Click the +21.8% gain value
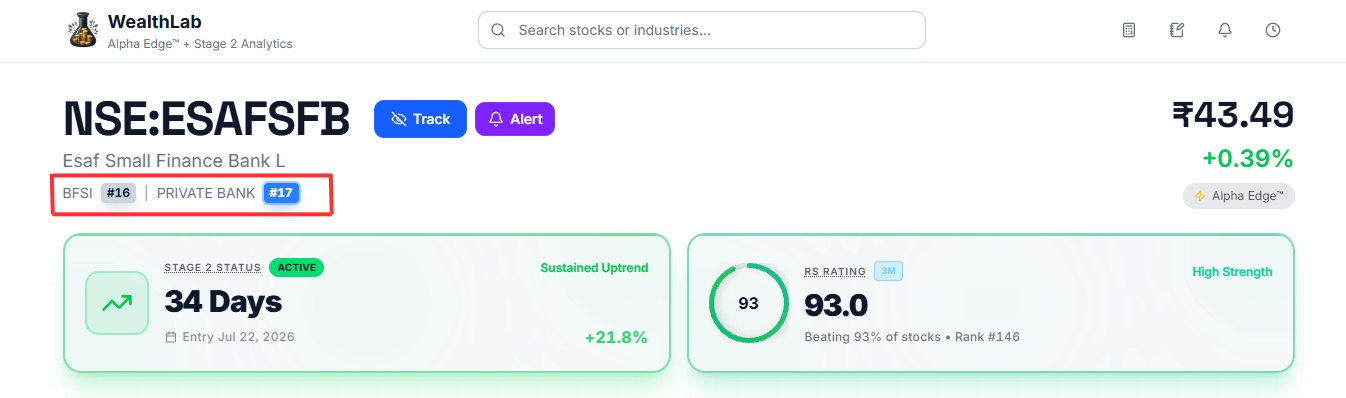Viewport: 1346px width, 398px height. pyautogui.click(x=616, y=337)
